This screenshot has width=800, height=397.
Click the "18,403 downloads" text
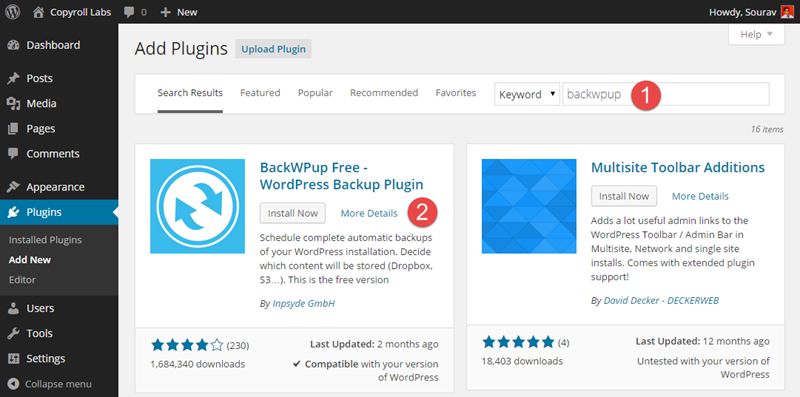pos(522,361)
